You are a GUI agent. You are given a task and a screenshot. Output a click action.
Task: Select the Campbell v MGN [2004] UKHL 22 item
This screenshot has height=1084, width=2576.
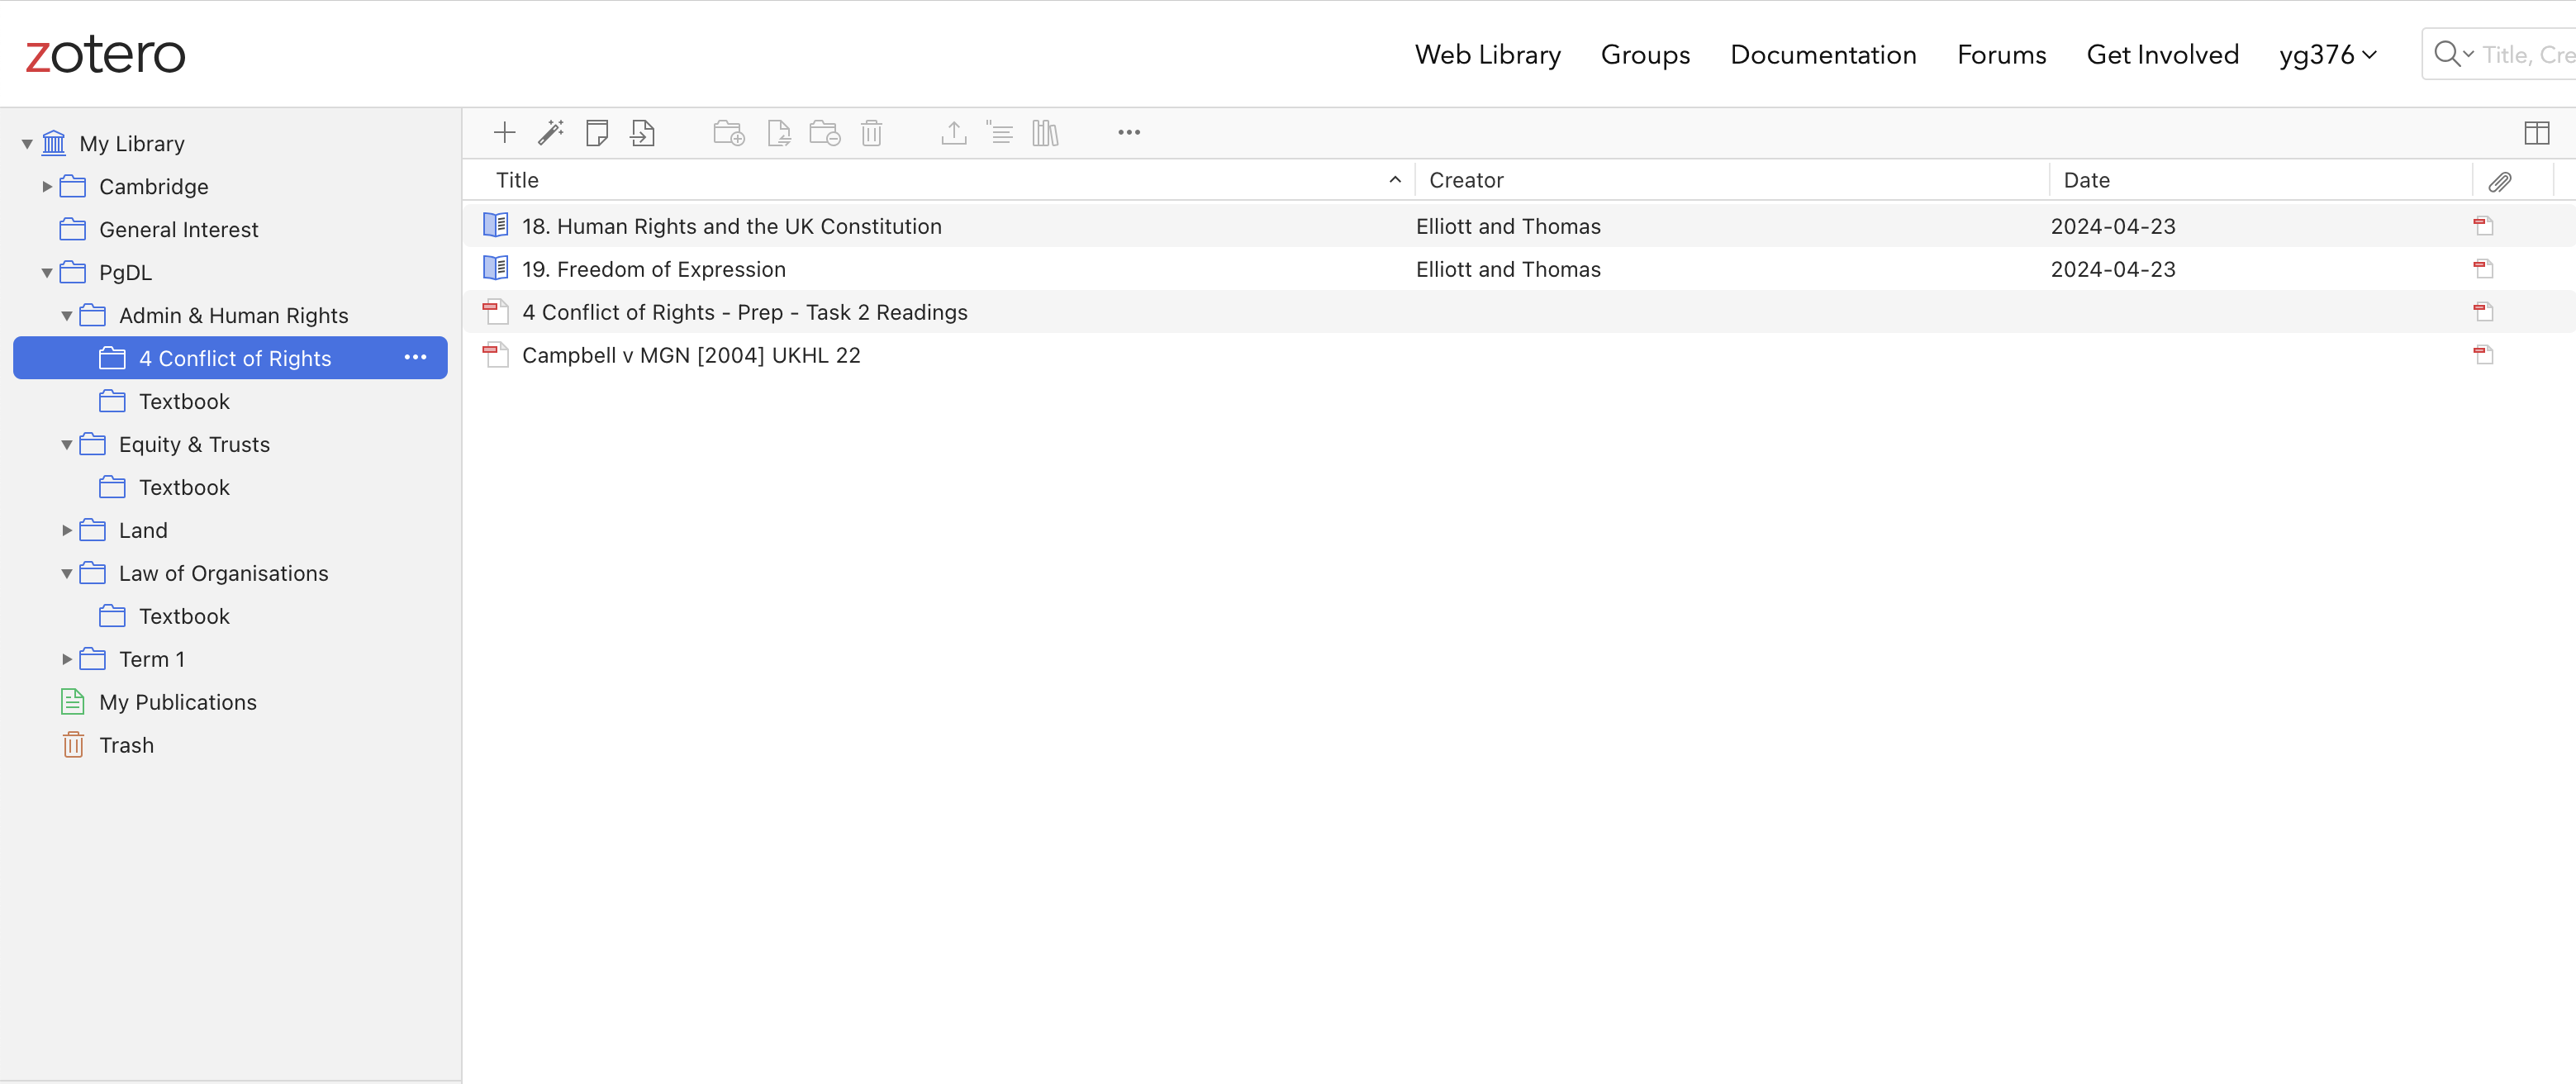point(690,355)
